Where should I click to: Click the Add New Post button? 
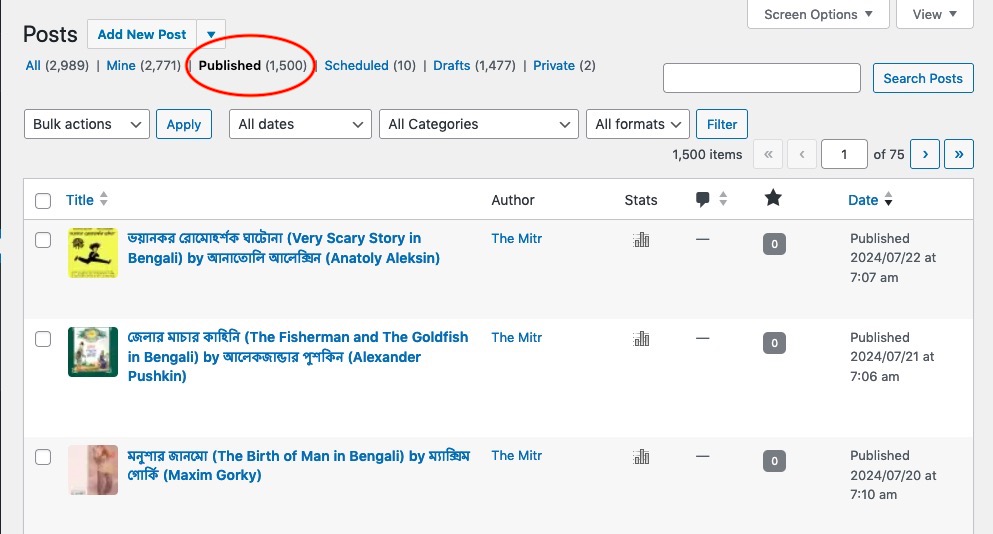pos(142,34)
